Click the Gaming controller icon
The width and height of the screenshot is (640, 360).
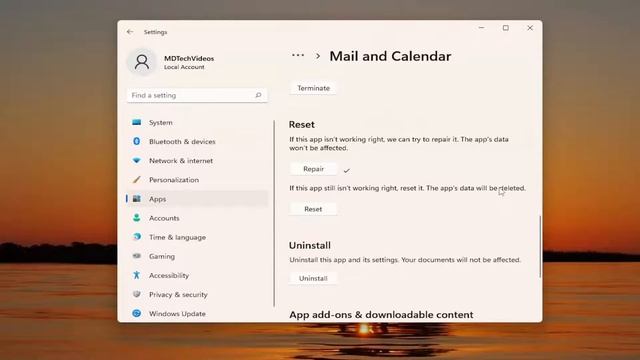point(137,256)
